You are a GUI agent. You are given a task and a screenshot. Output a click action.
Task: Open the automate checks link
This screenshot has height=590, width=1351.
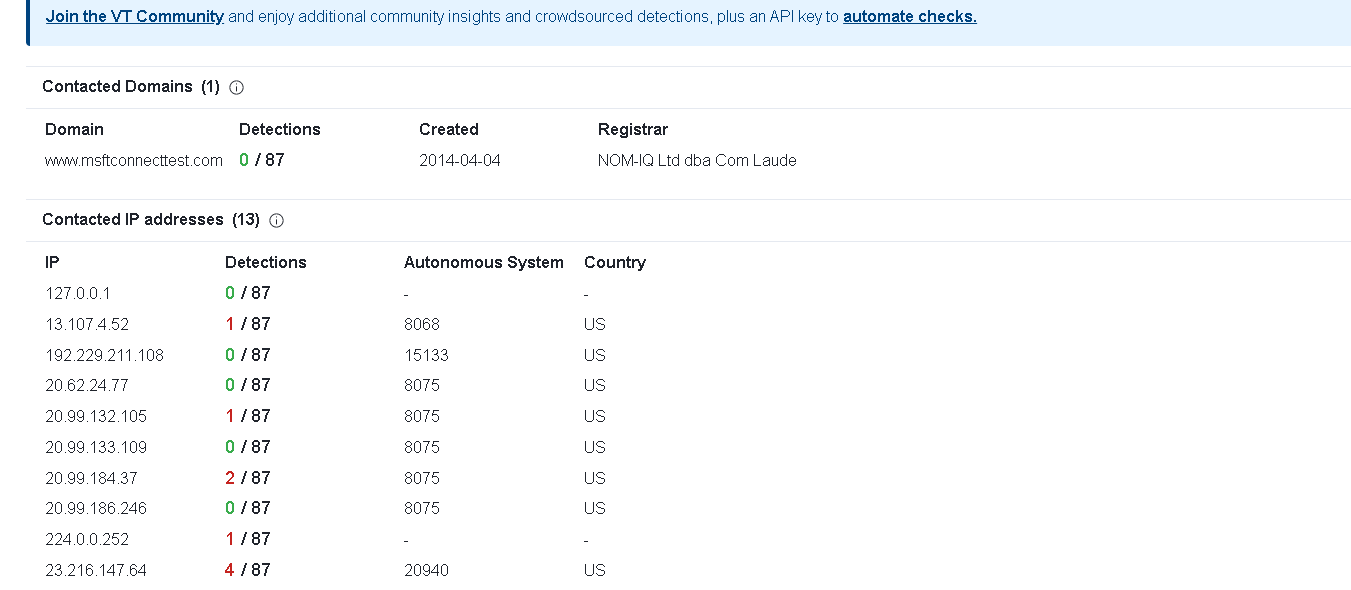pos(910,16)
